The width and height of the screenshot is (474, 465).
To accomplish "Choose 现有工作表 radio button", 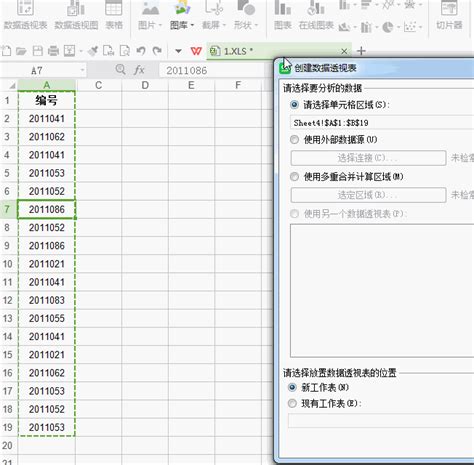I will pos(292,404).
